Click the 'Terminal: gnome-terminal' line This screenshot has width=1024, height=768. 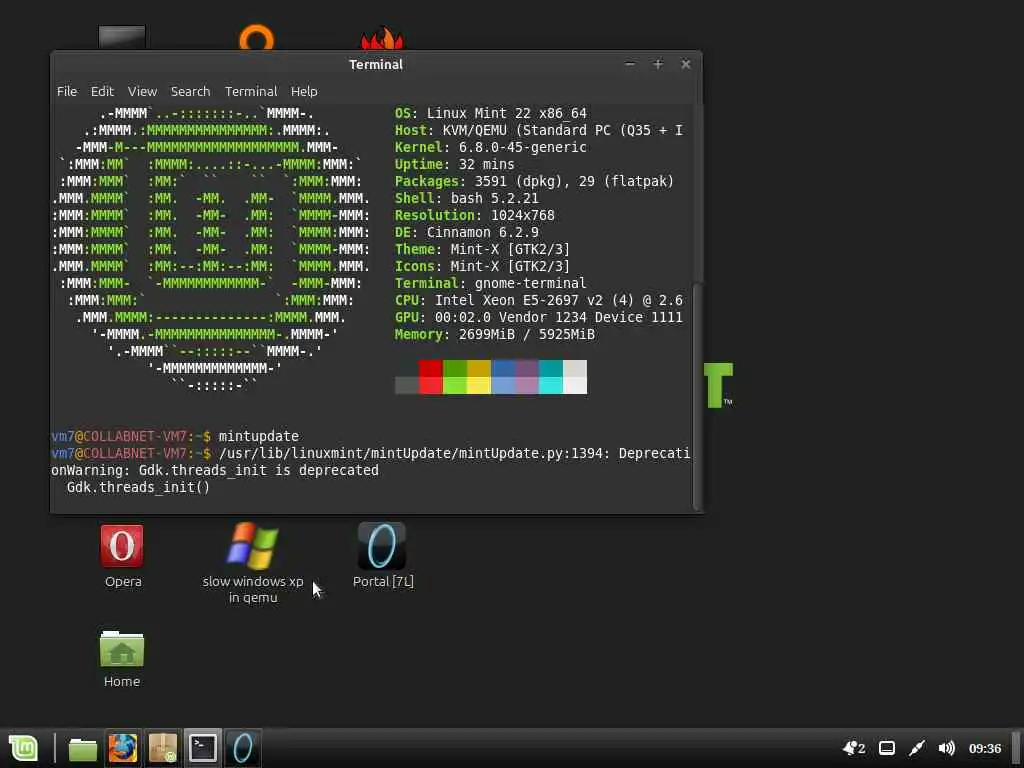click(x=490, y=283)
